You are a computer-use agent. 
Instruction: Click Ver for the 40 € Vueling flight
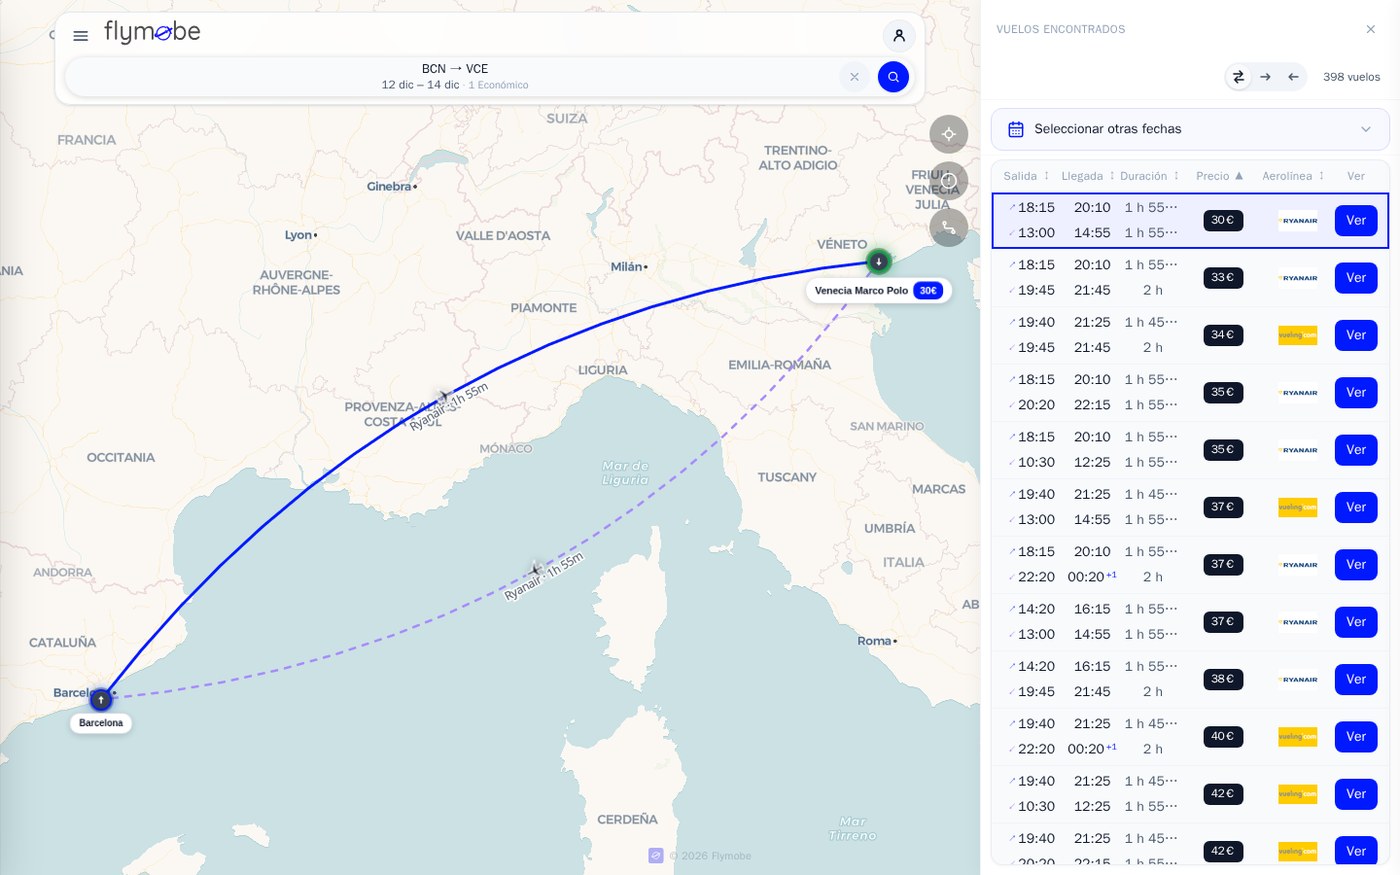pyautogui.click(x=1356, y=737)
